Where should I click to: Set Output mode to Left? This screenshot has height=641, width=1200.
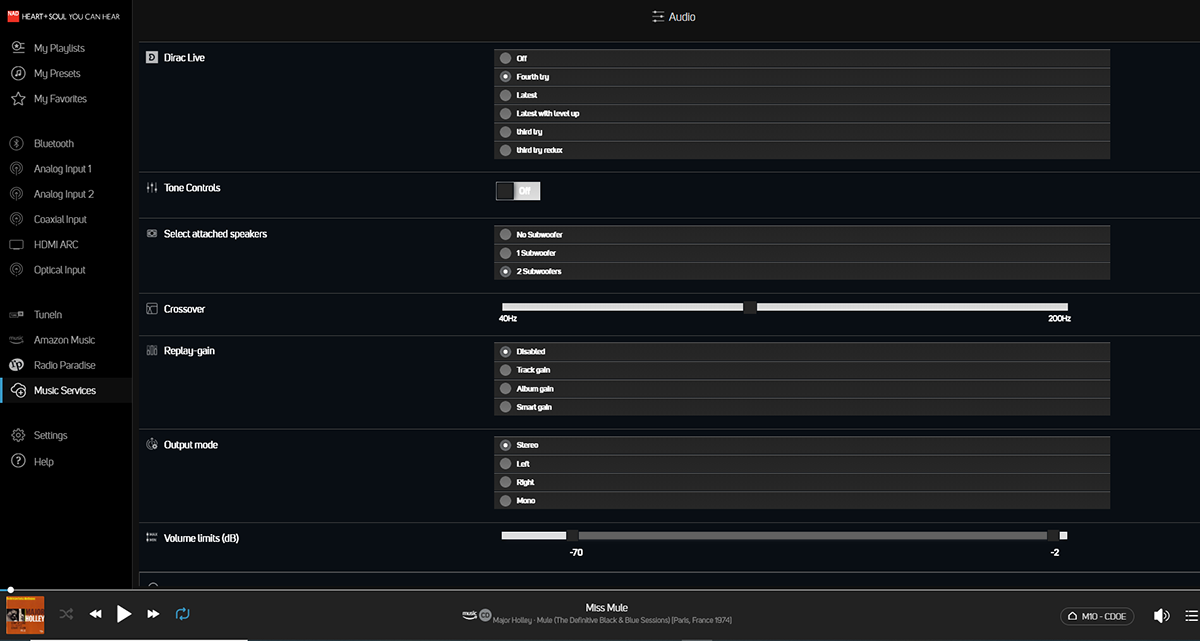tap(802, 464)
